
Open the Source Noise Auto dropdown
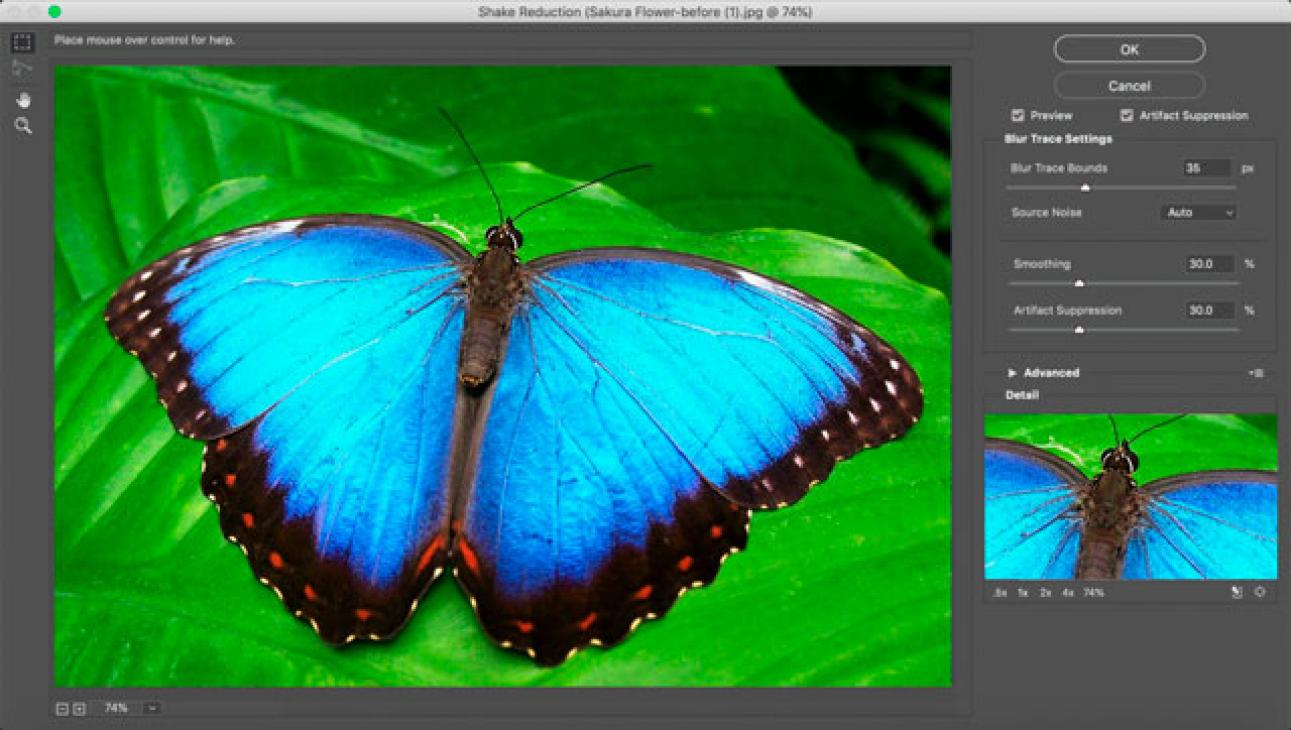point(1199,213)
